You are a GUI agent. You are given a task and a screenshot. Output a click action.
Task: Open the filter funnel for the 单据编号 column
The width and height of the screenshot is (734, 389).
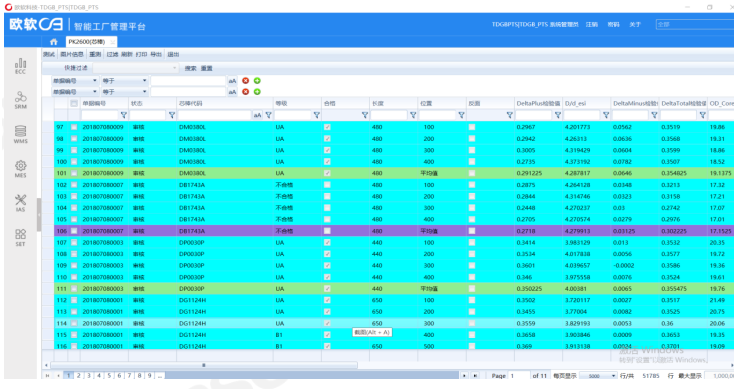tap(124, 115)
